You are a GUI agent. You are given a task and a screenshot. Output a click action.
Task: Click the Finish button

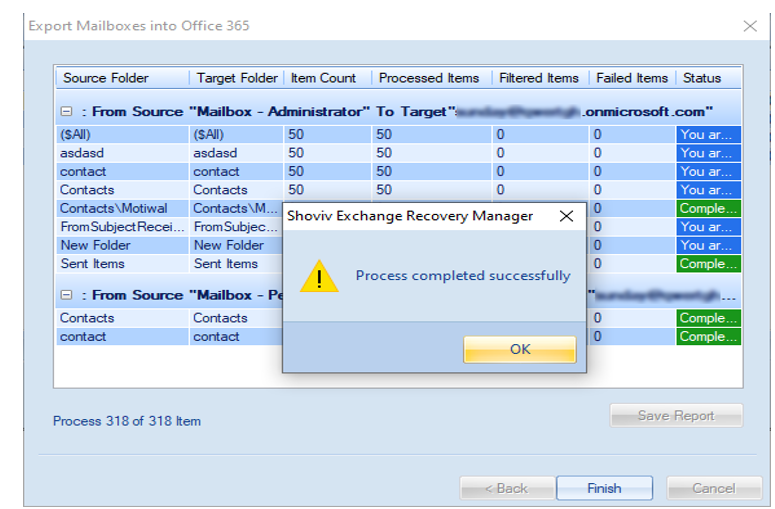pos(604,488)
